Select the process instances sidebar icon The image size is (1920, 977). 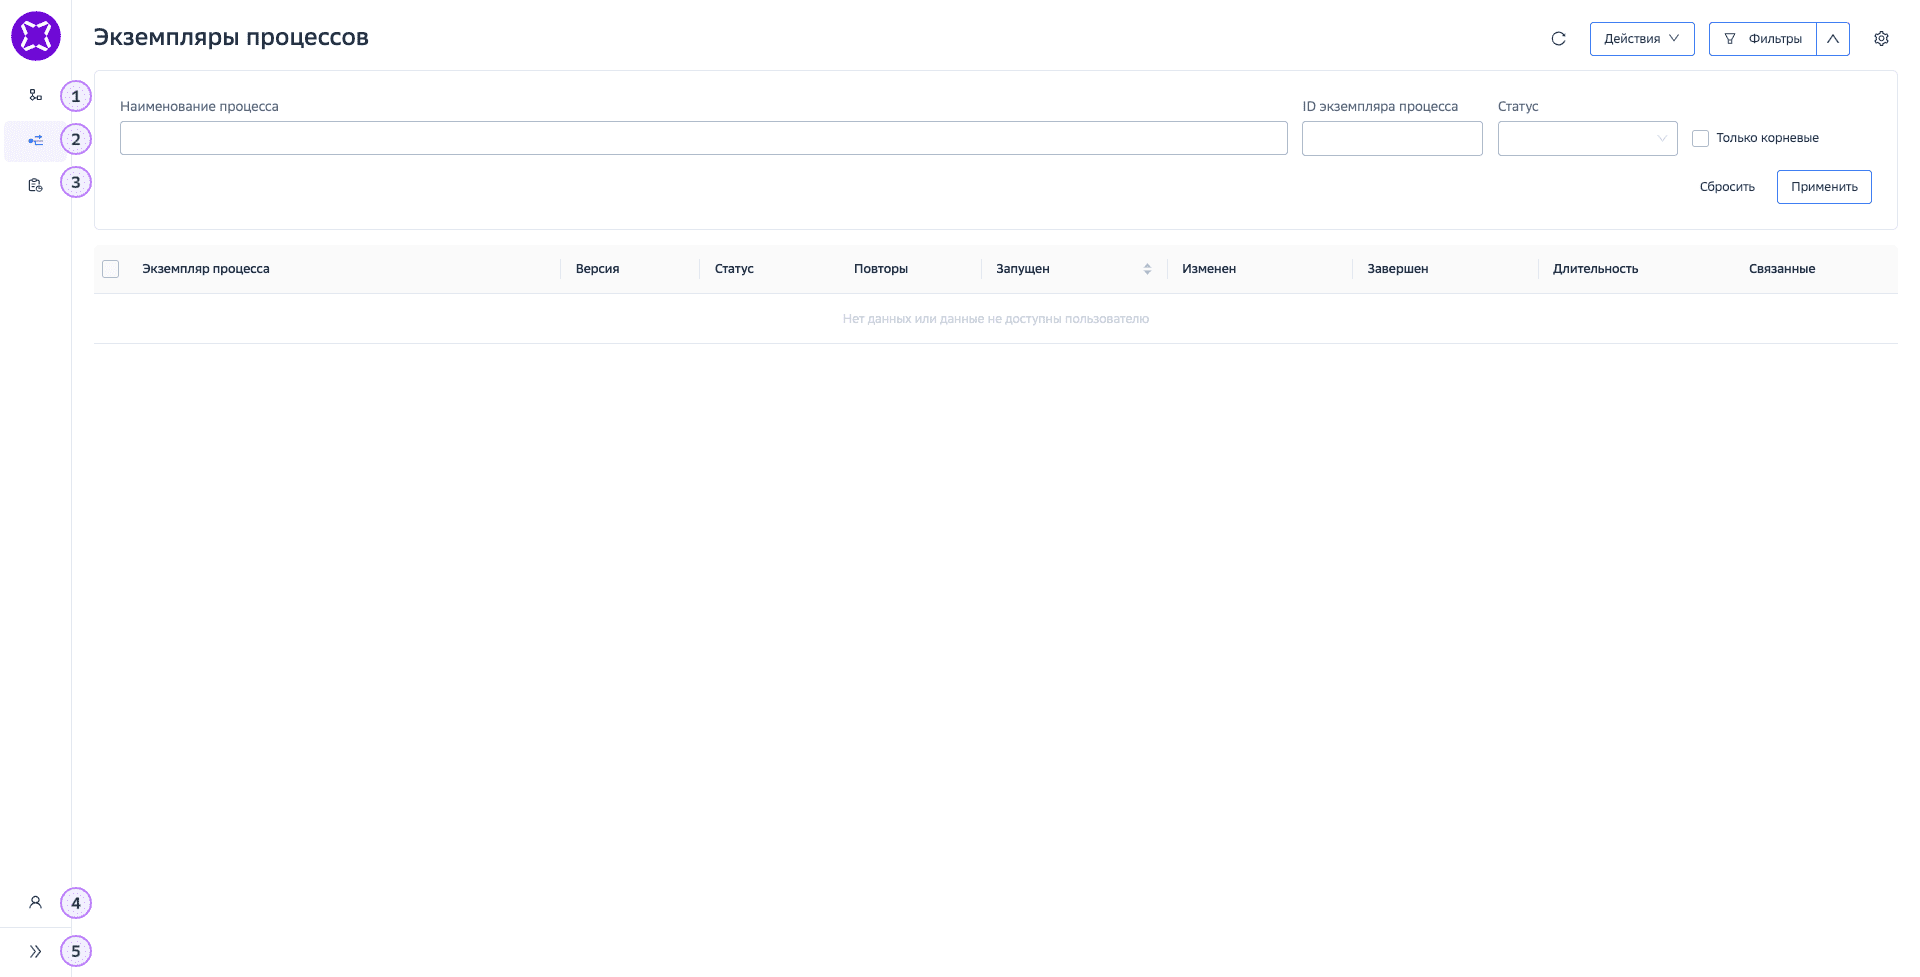(36, 140)
